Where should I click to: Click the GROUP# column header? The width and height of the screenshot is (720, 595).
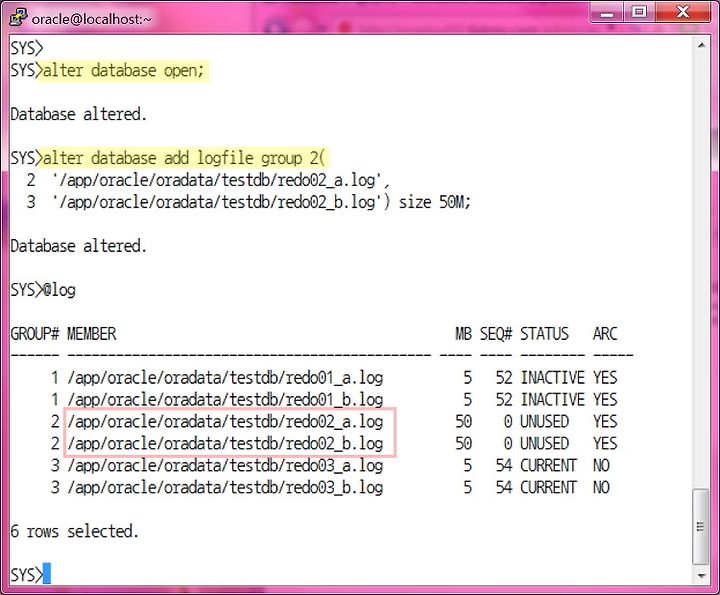click(x=35, y=334)
